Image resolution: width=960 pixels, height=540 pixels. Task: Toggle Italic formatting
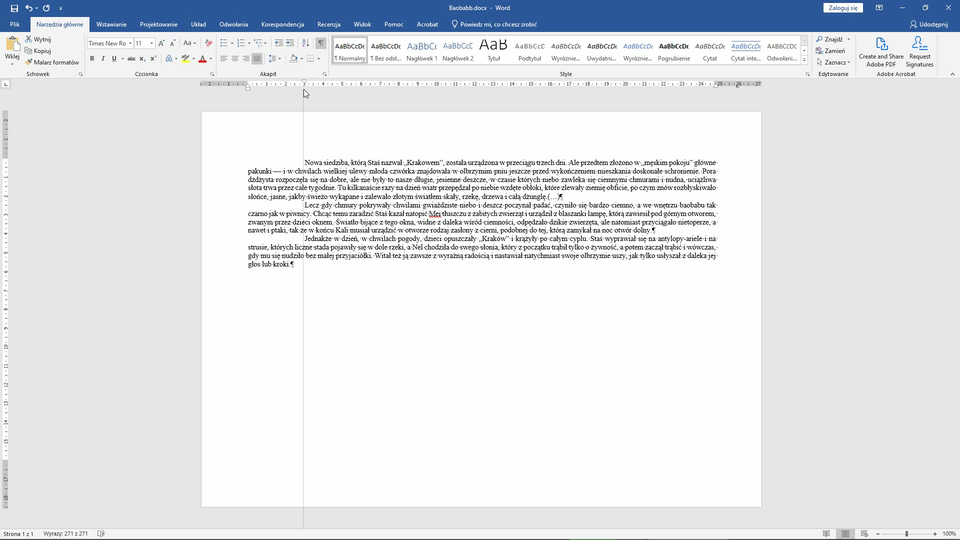(x=102, y=59)
